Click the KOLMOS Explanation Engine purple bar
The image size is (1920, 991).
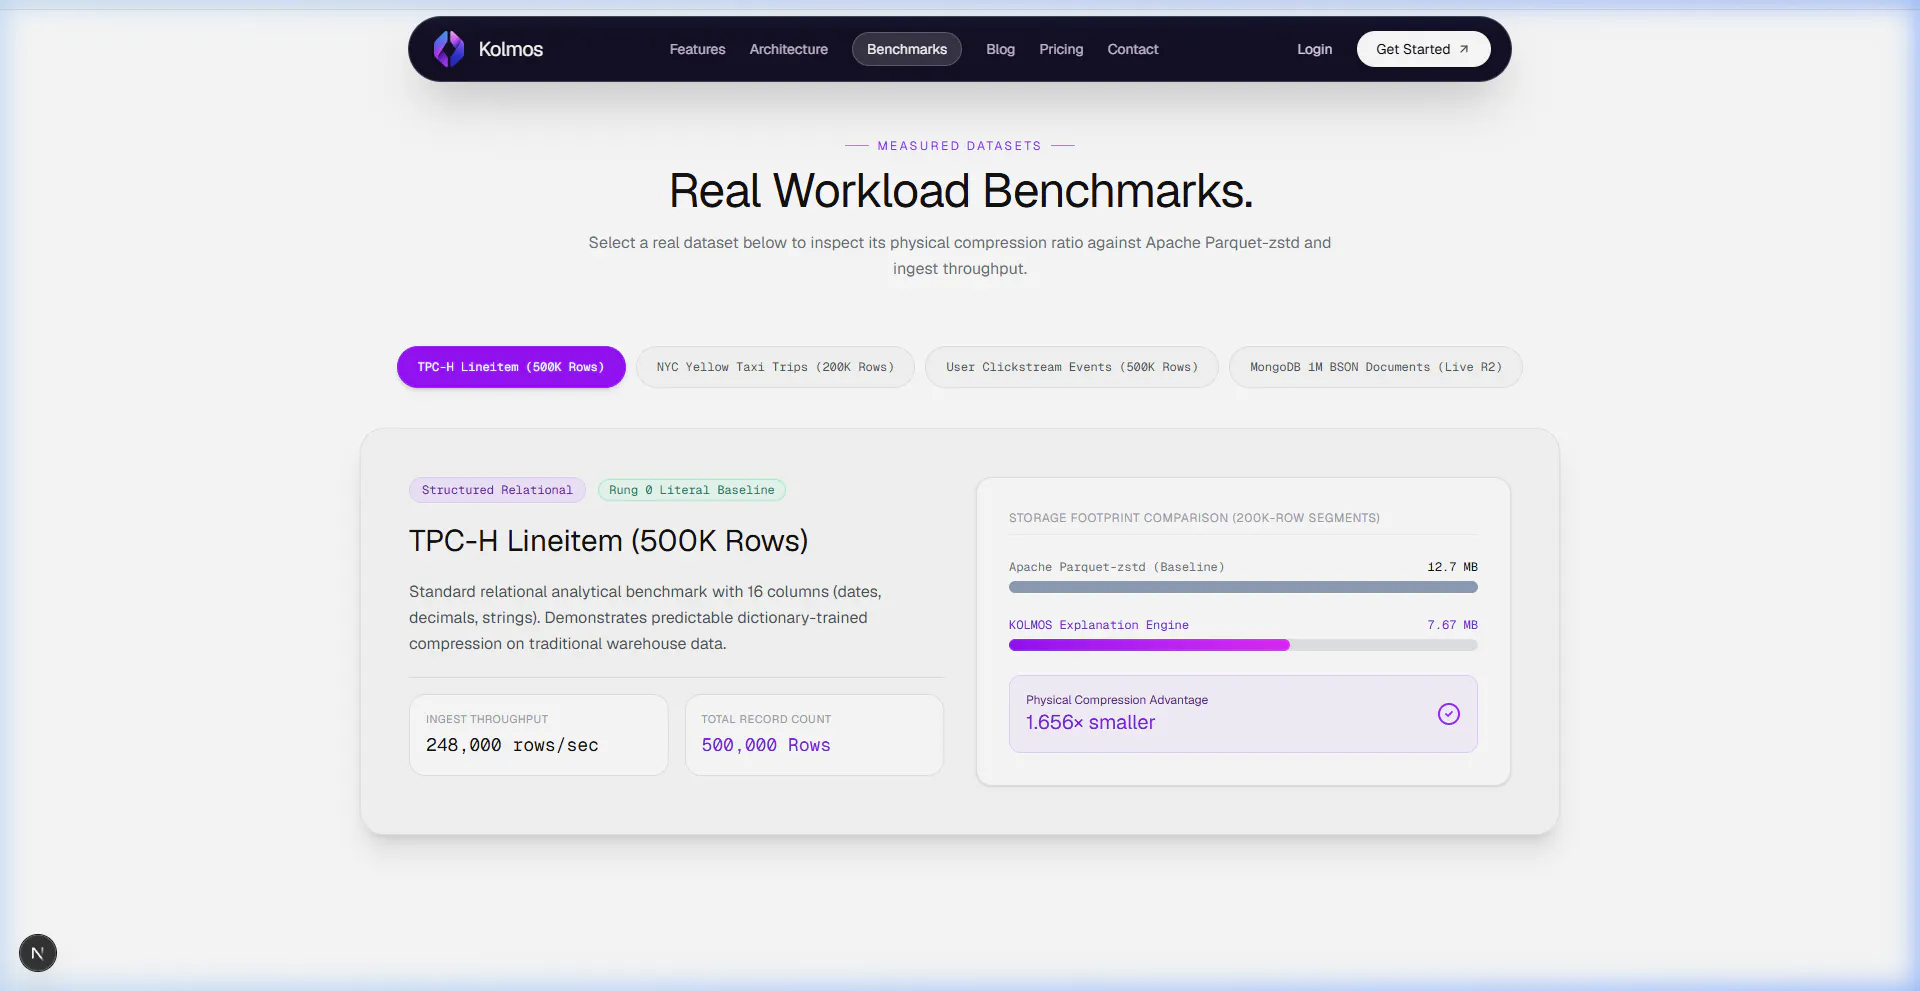click(1149, 645)
